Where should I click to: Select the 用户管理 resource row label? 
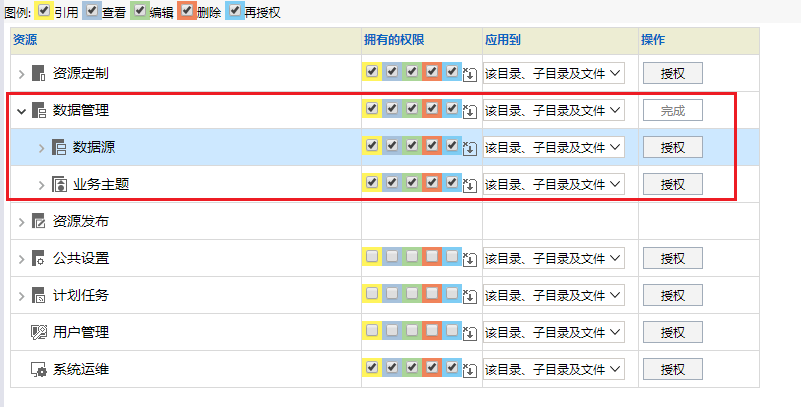[81, 332]
